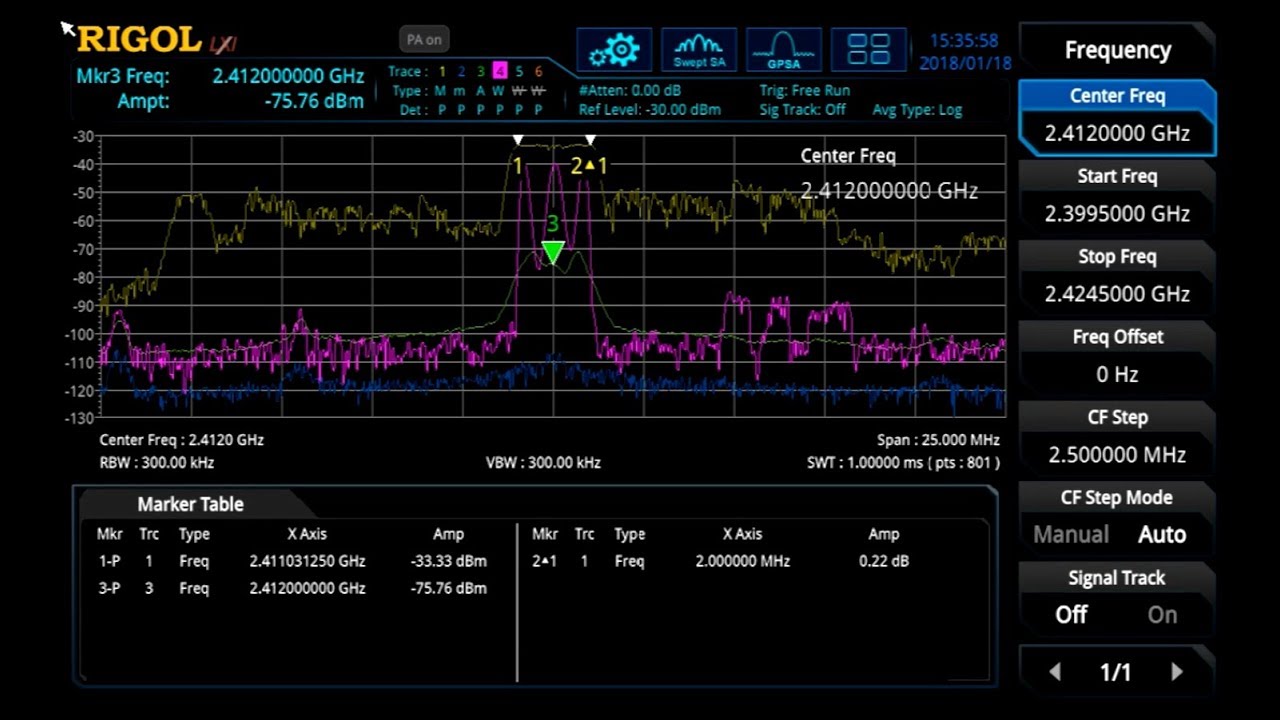Edit the 2.4120000 GHz center frequency value
The width and height of the screenshot is (1280, 720).
tap(1117, 134)
